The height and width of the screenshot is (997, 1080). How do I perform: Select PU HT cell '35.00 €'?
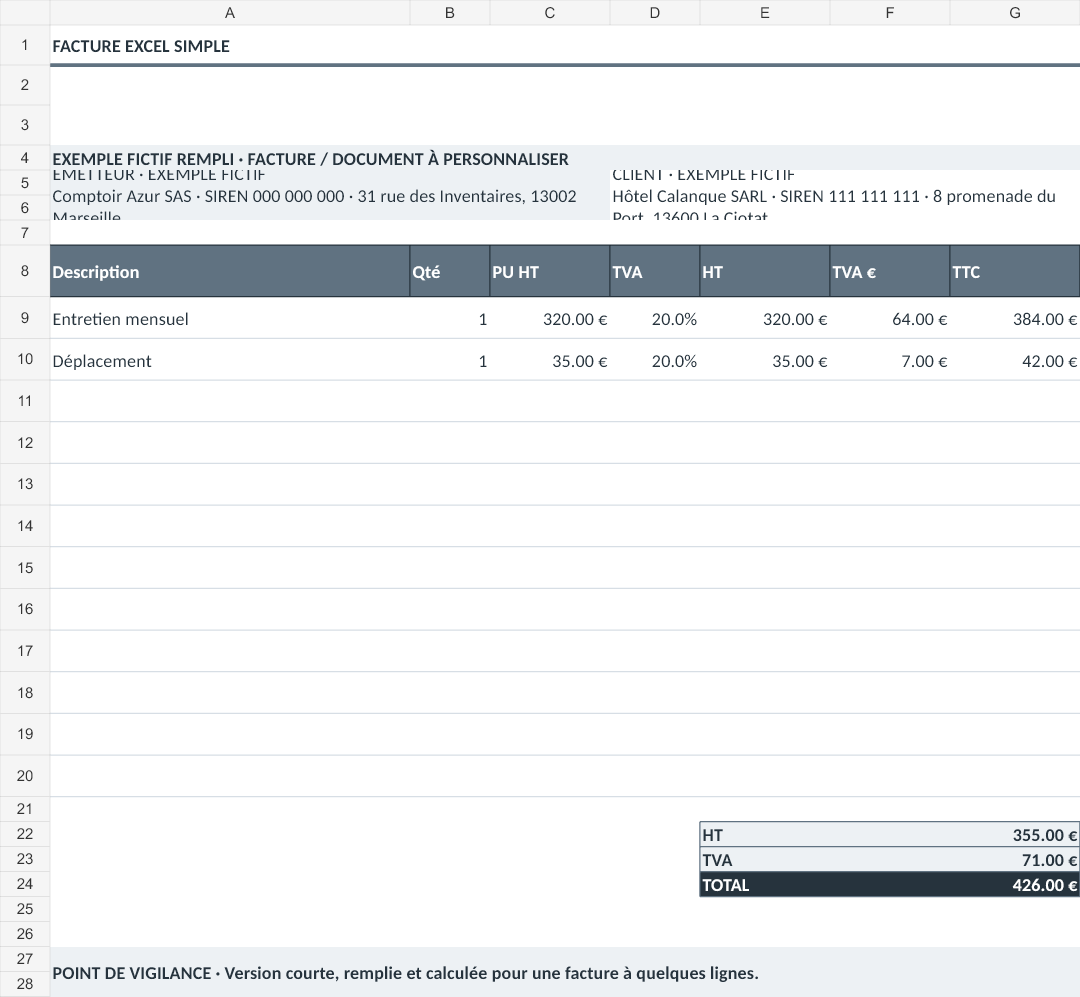point(550,360)
